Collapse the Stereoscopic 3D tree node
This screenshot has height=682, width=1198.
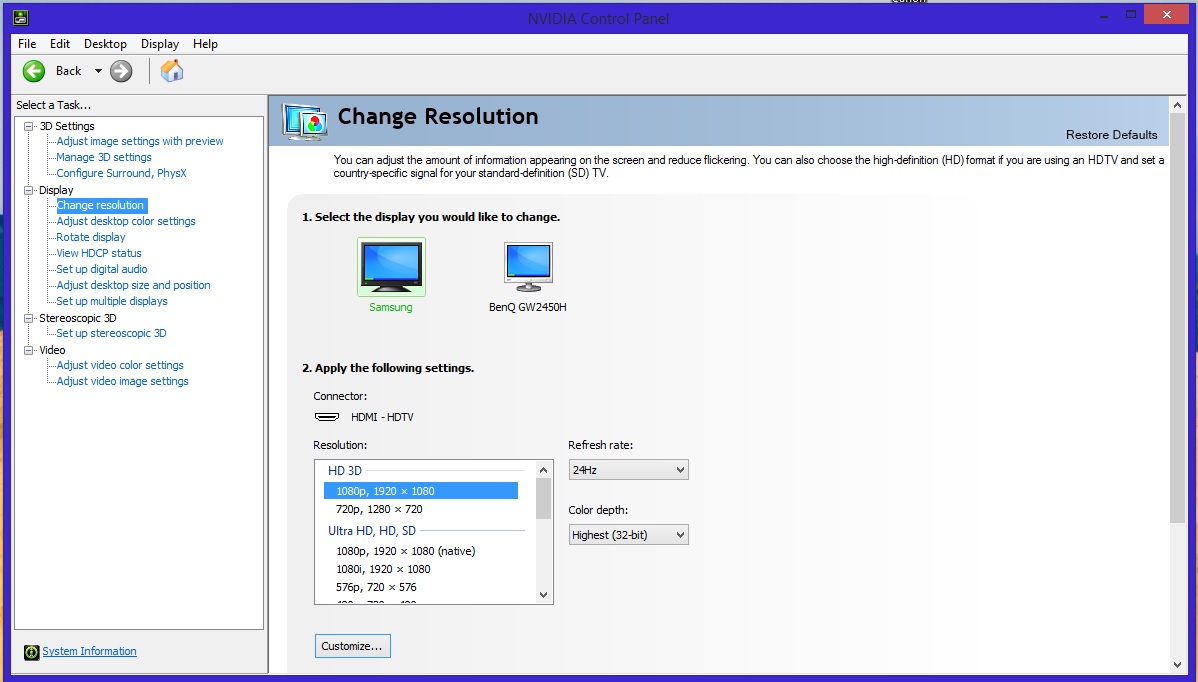coord(29,318)
